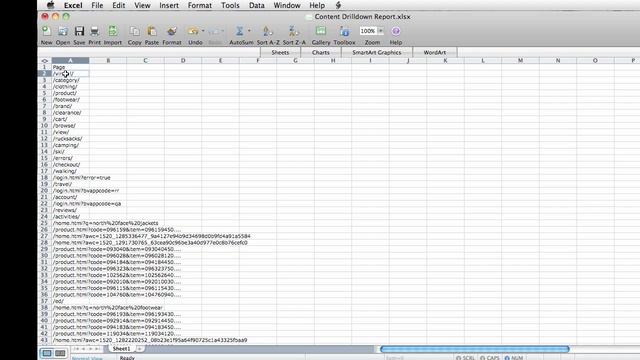Click the Sort A-Z icon
This screenshot has height=360, width=640.
268,31
